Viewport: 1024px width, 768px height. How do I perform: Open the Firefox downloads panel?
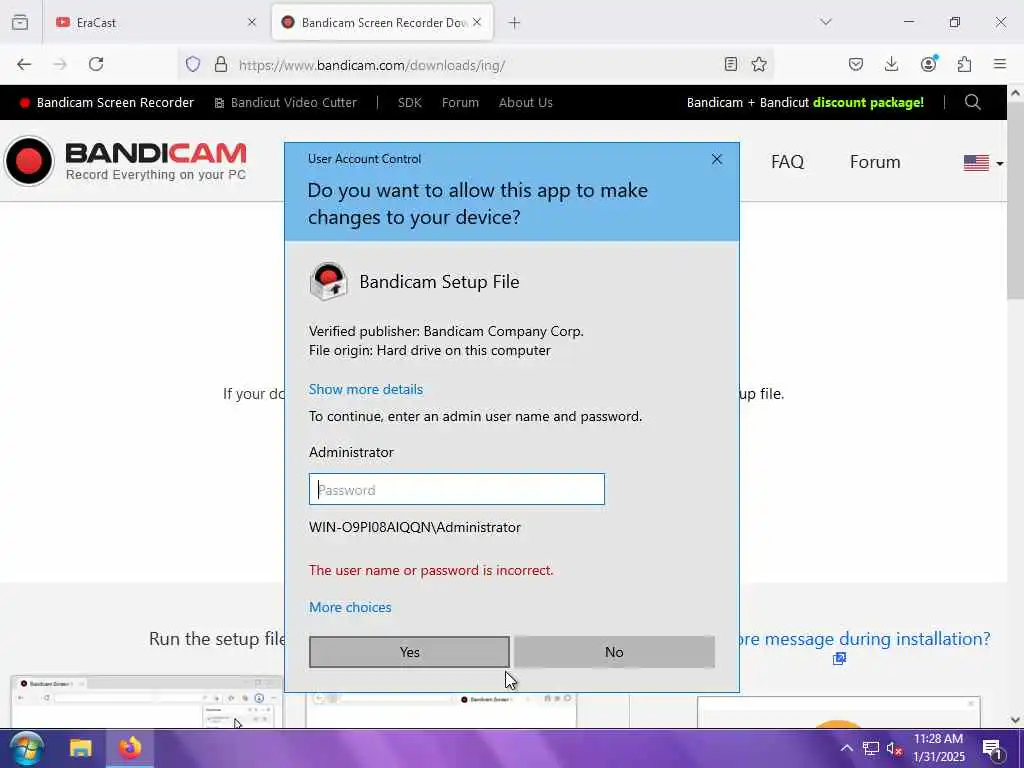[x=891, y=64]
